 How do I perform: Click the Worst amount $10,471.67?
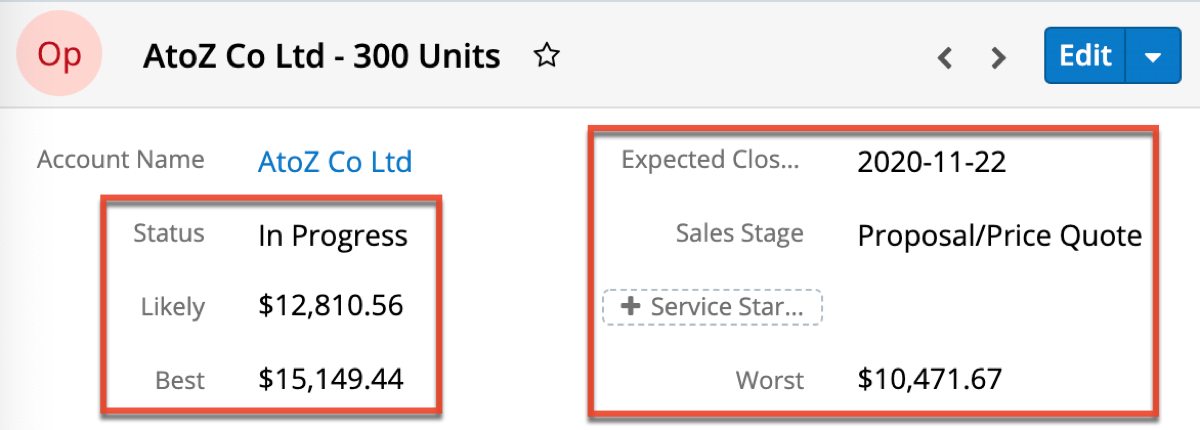click(929, 379)
